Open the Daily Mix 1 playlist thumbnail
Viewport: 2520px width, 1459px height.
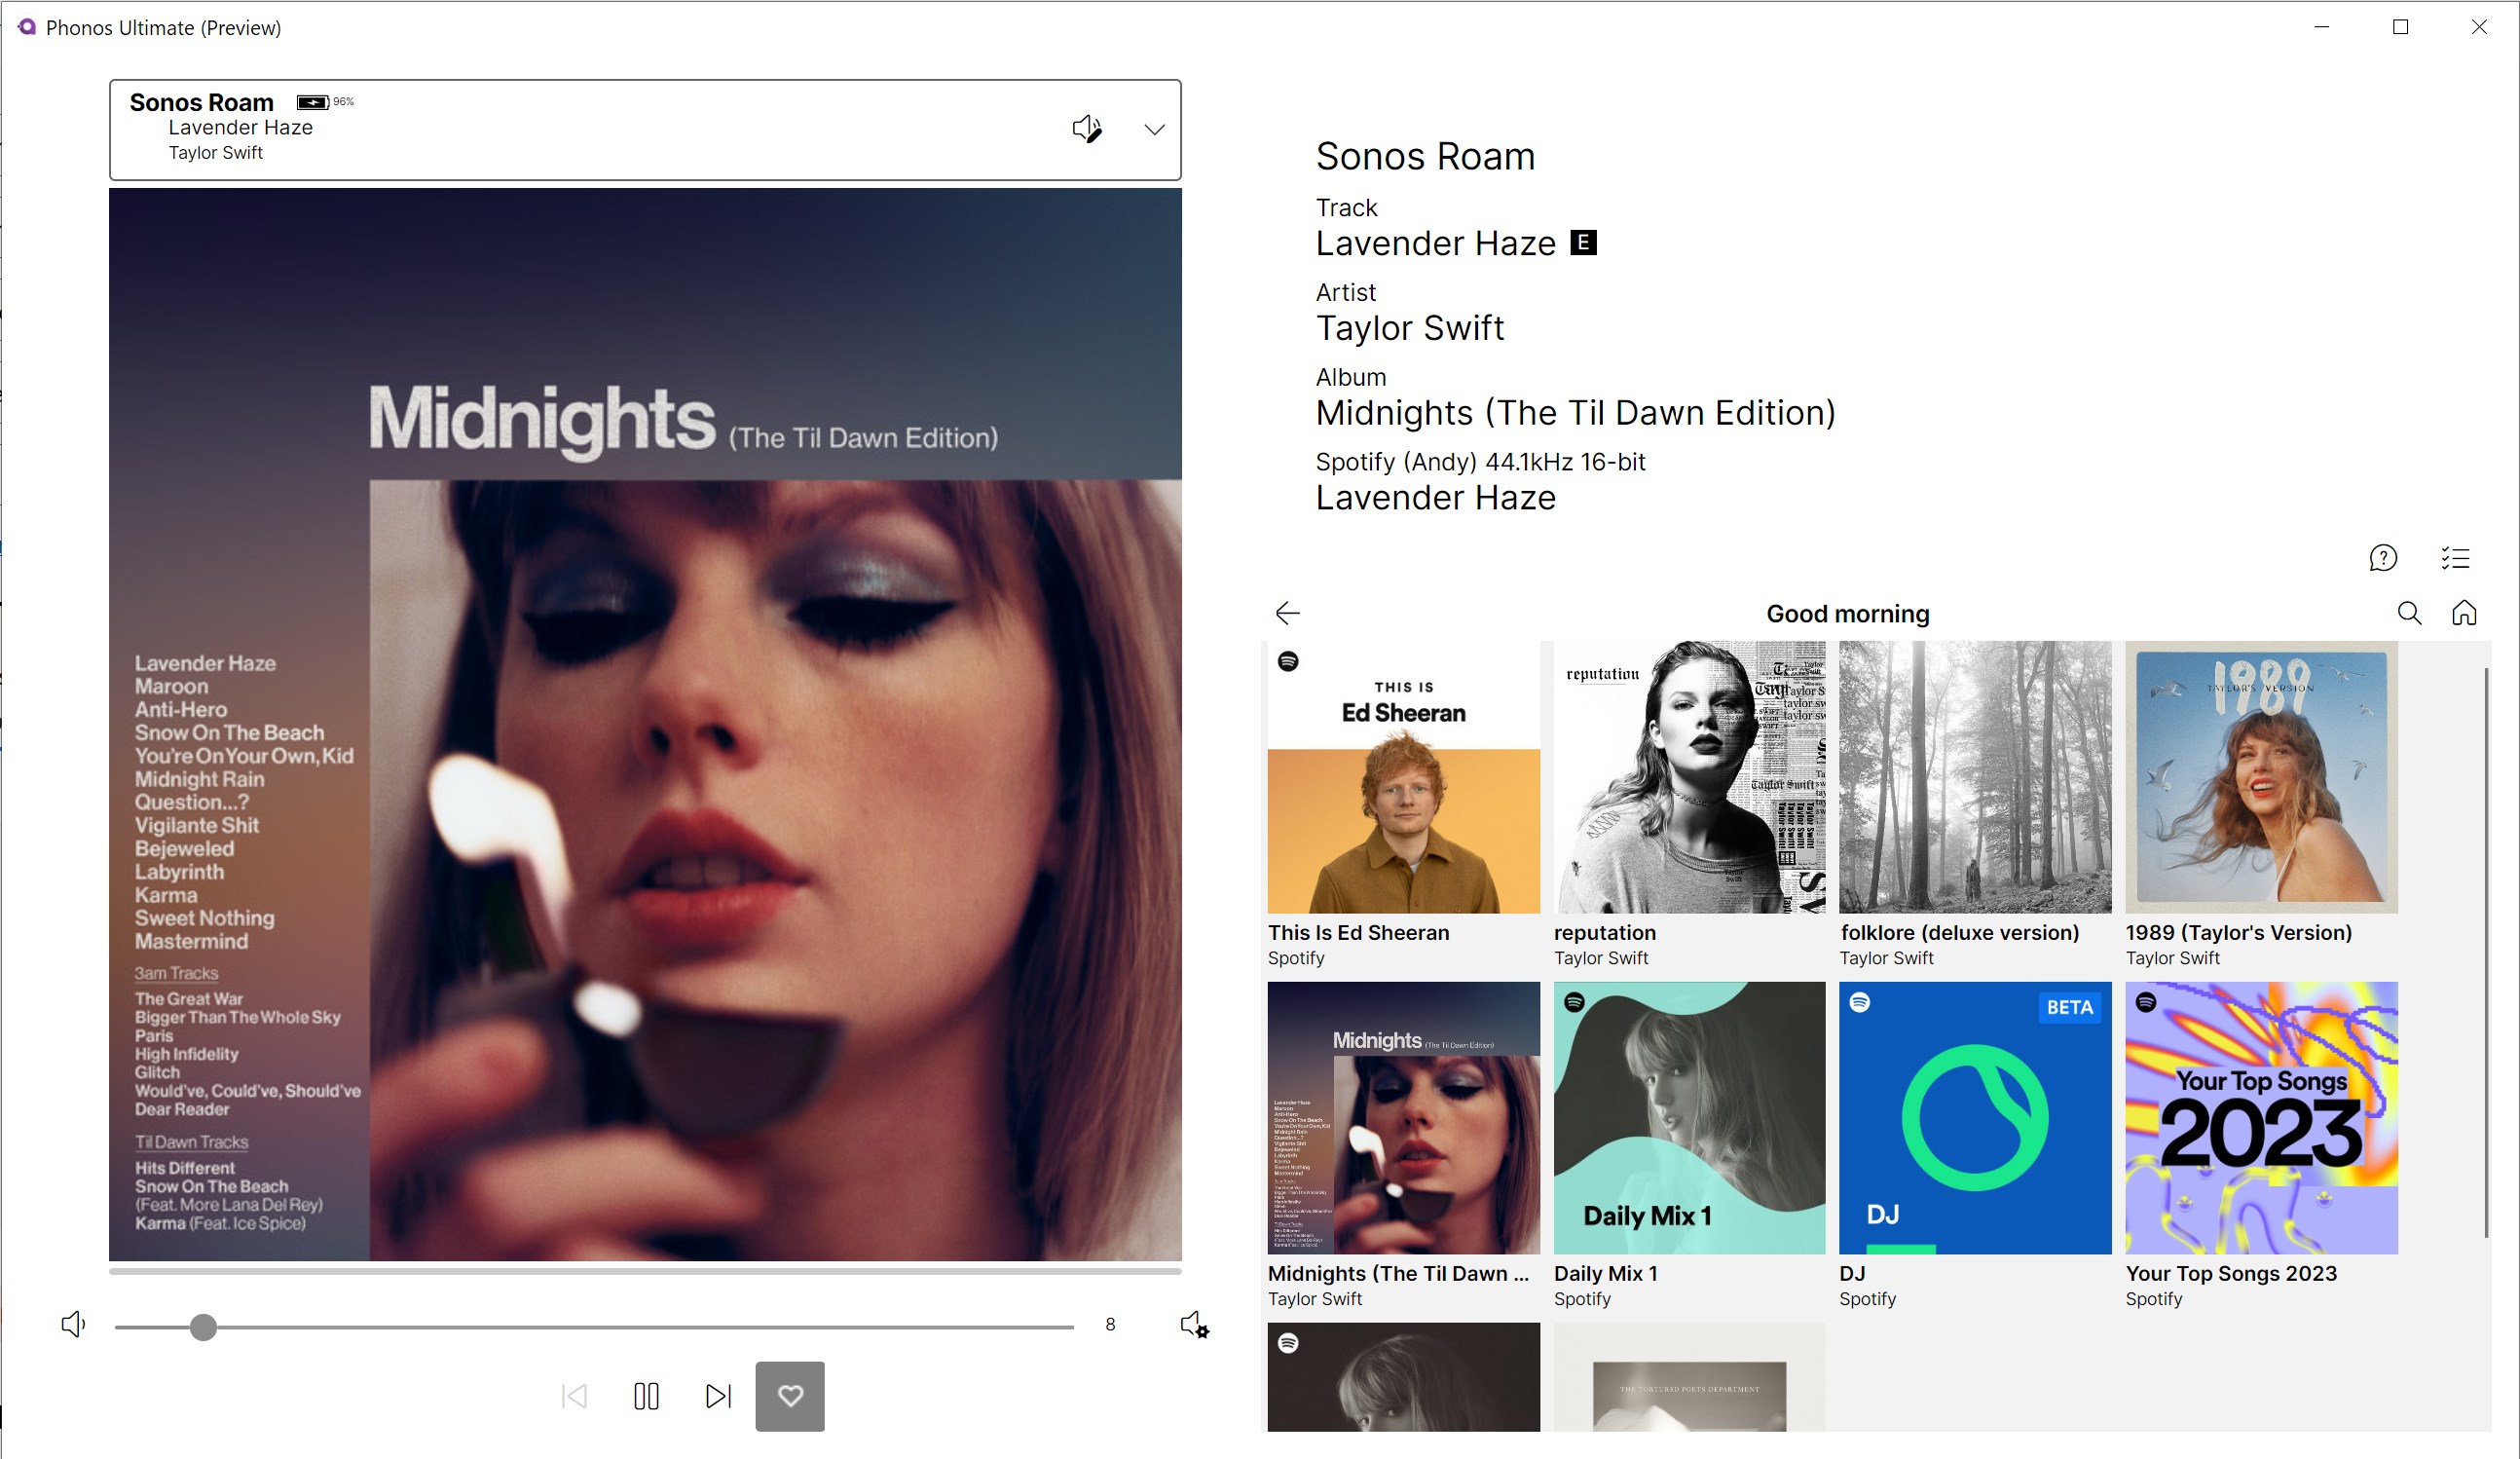click(1689, 1118)
